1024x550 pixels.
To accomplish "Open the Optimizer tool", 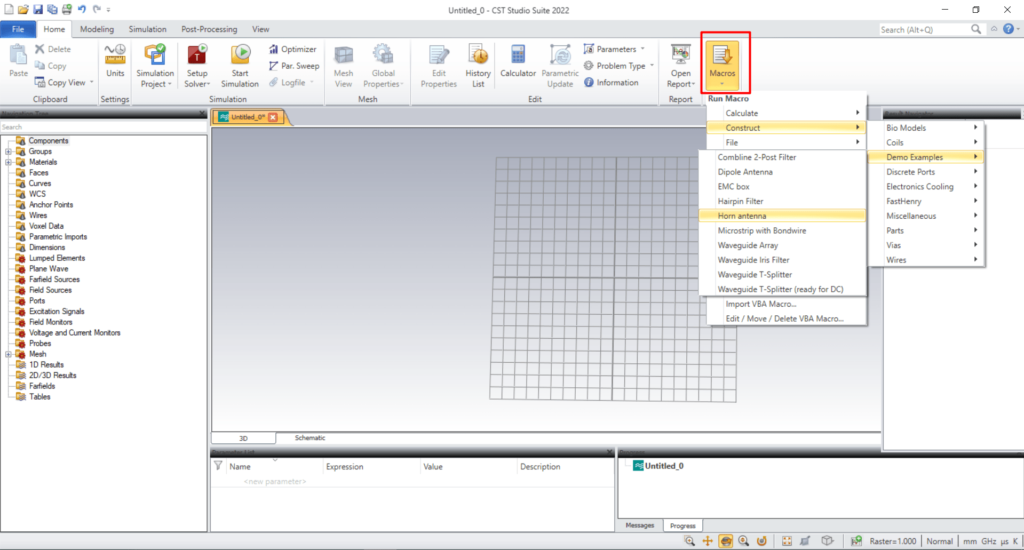I will [293, 49].
